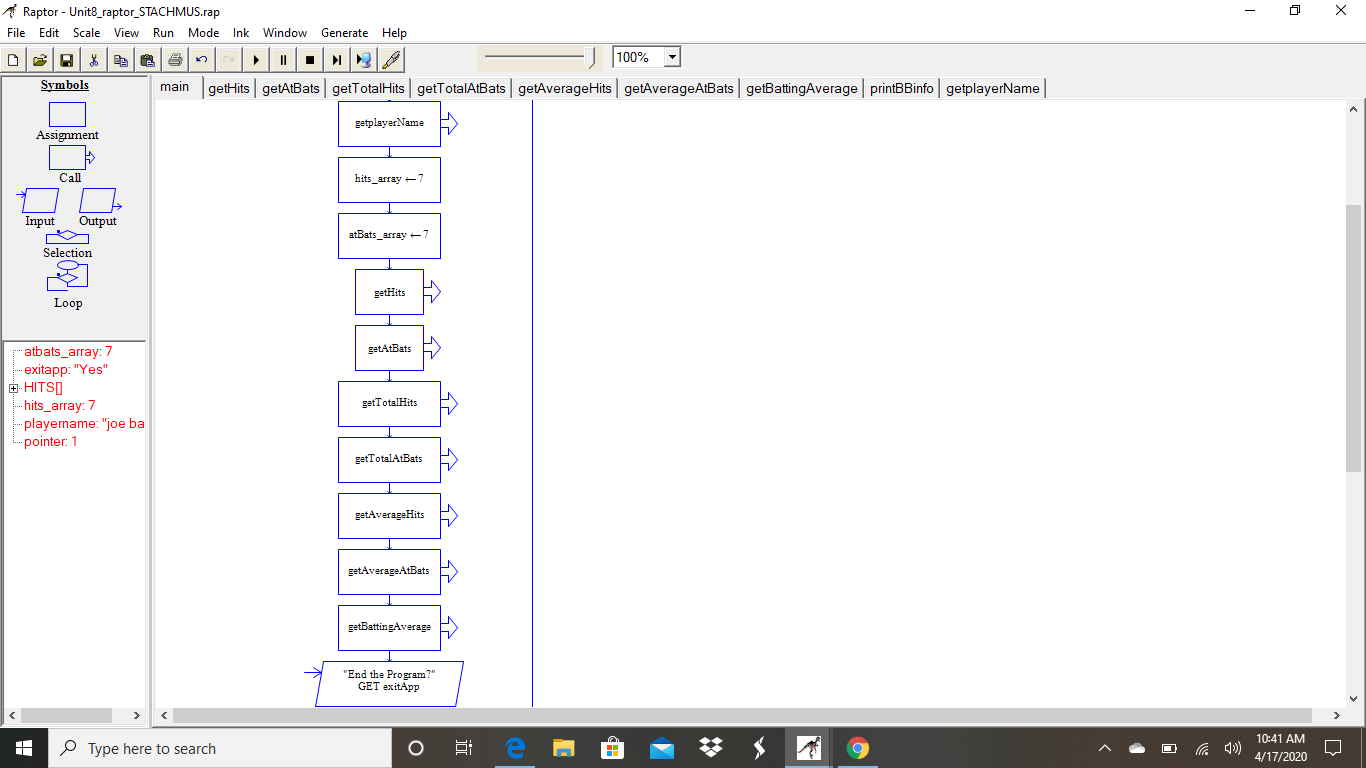Activate the Ink pen tool on the toolbar
The width and height of the screenshot is (1366, 768).
pyautogui.click(x=391, y=57)
